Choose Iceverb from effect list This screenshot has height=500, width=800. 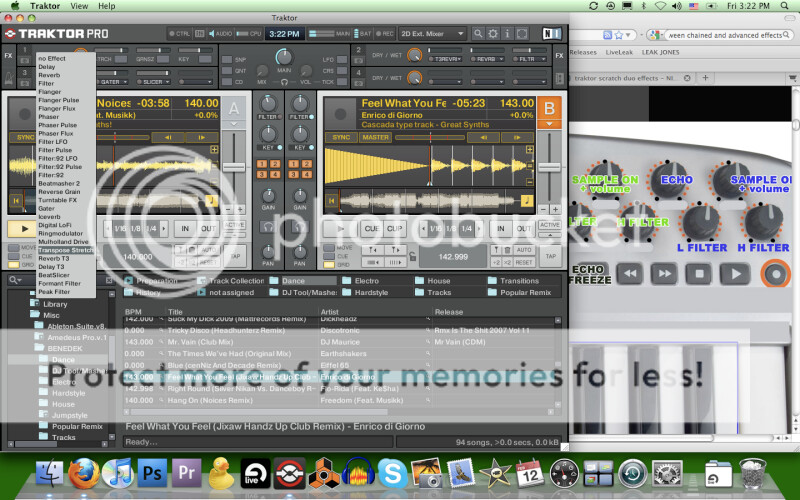point(49,216)
